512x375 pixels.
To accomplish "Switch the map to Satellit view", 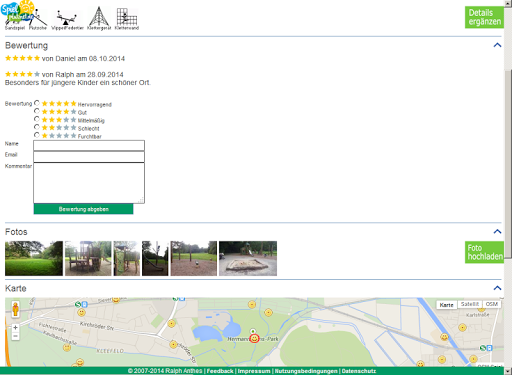I will coord(470,304).
